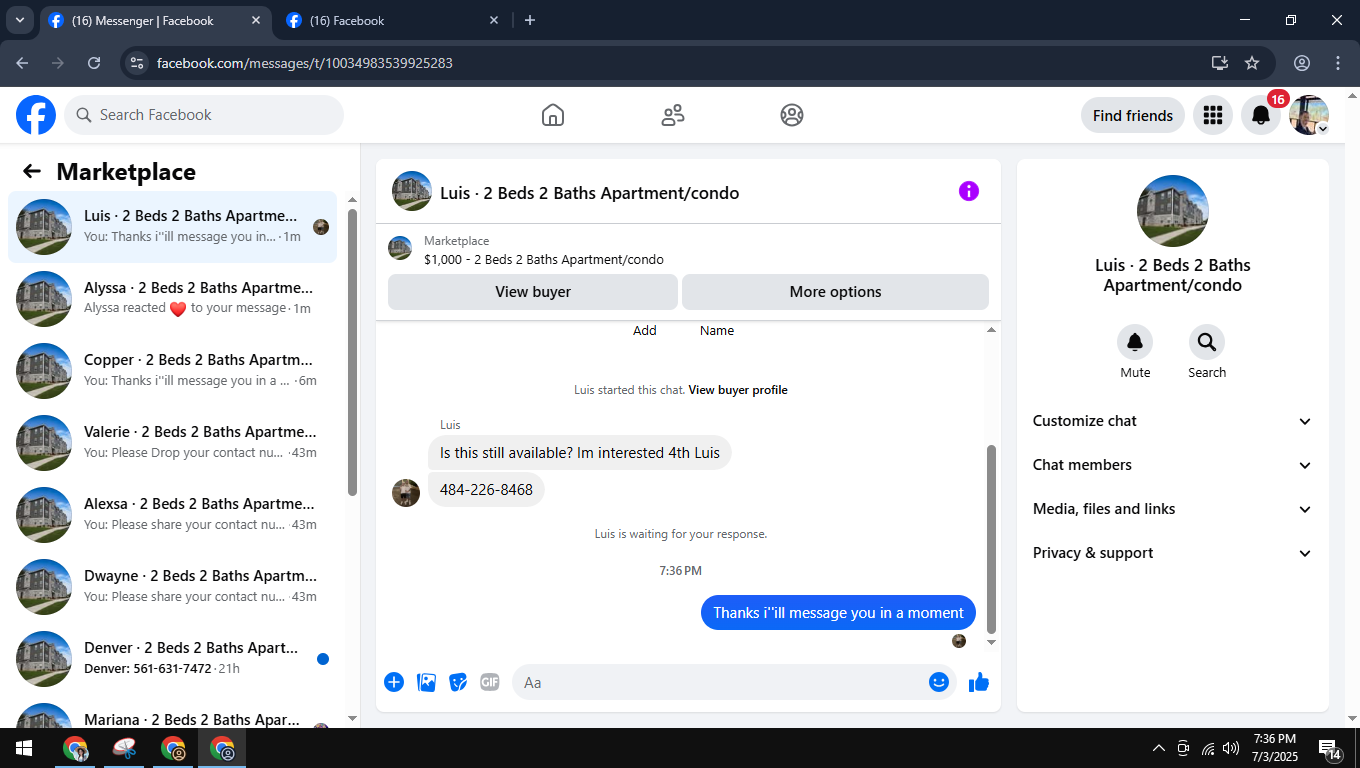1360x768 pixels.
Task: Close the (16) Facebook tab
Action: click(493, 20)
